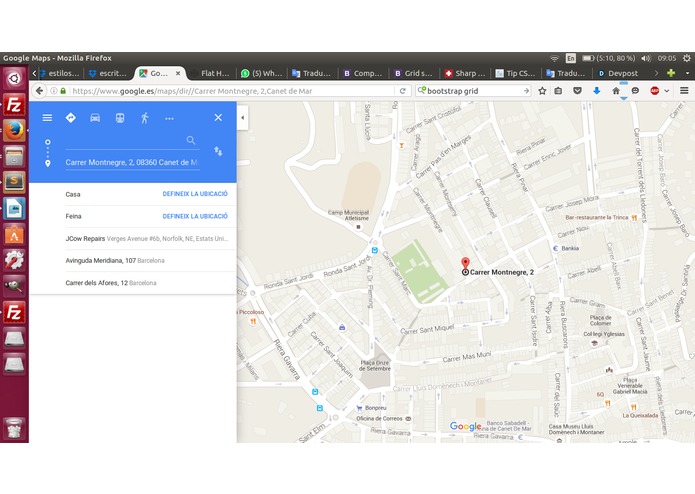Close the directions panel with X
Viewport: 695px width, 494px height.
pyautogui.click(x=218, y=118)
